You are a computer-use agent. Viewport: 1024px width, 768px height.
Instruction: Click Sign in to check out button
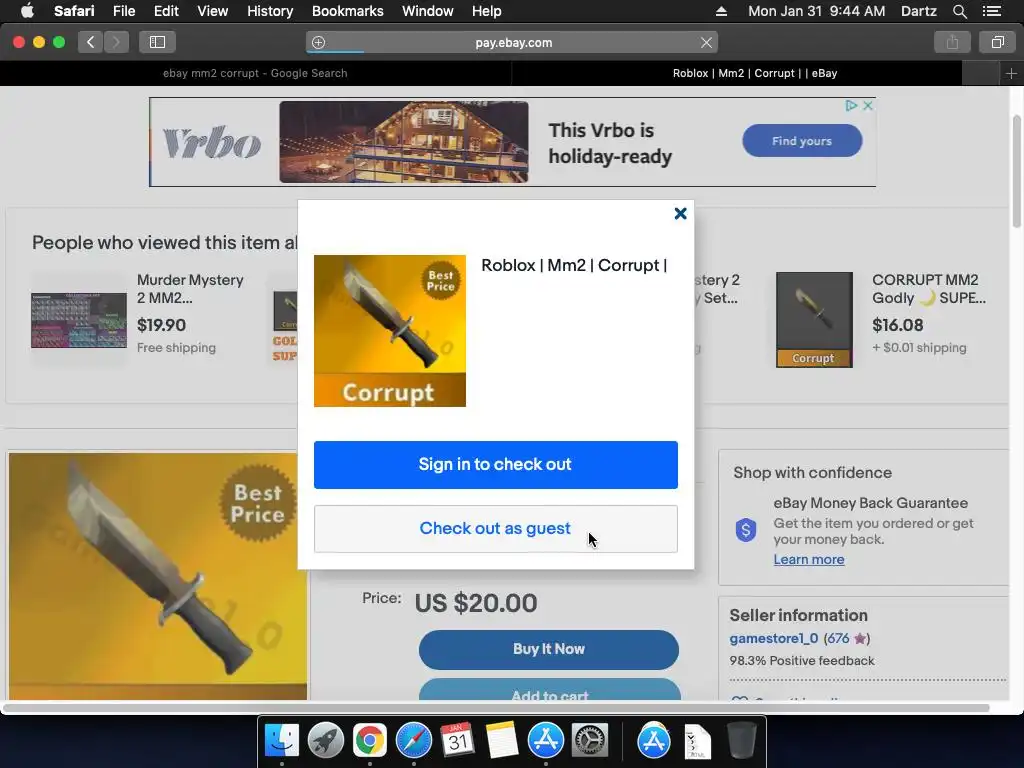pos(496,464)
